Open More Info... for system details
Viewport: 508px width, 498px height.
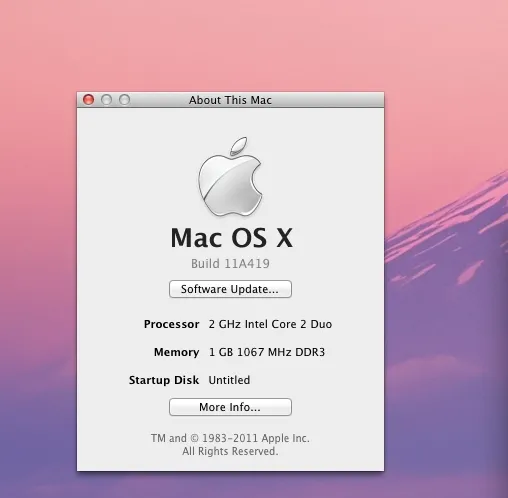[x=230, y=407]
